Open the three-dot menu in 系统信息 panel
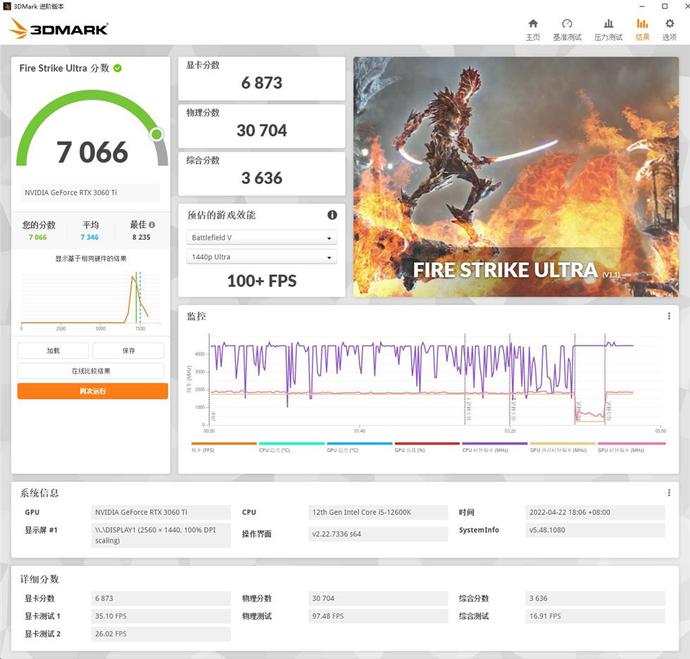The height and width of the screenshot is (659, 690). coord(669,493)
